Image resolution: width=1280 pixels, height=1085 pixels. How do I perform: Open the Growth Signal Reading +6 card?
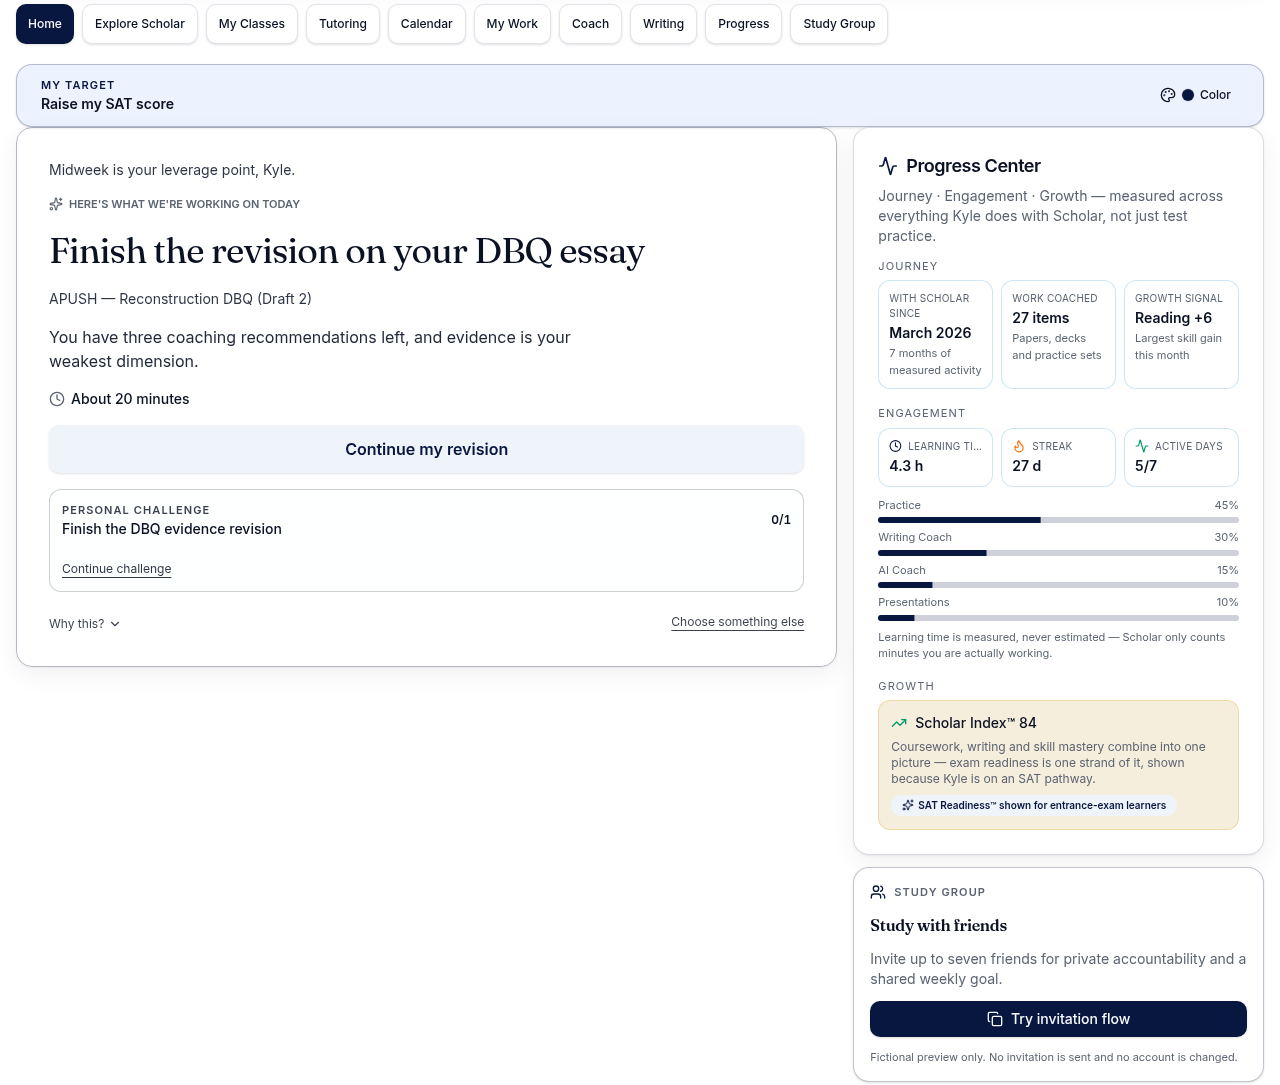[x=1181, y=334]
